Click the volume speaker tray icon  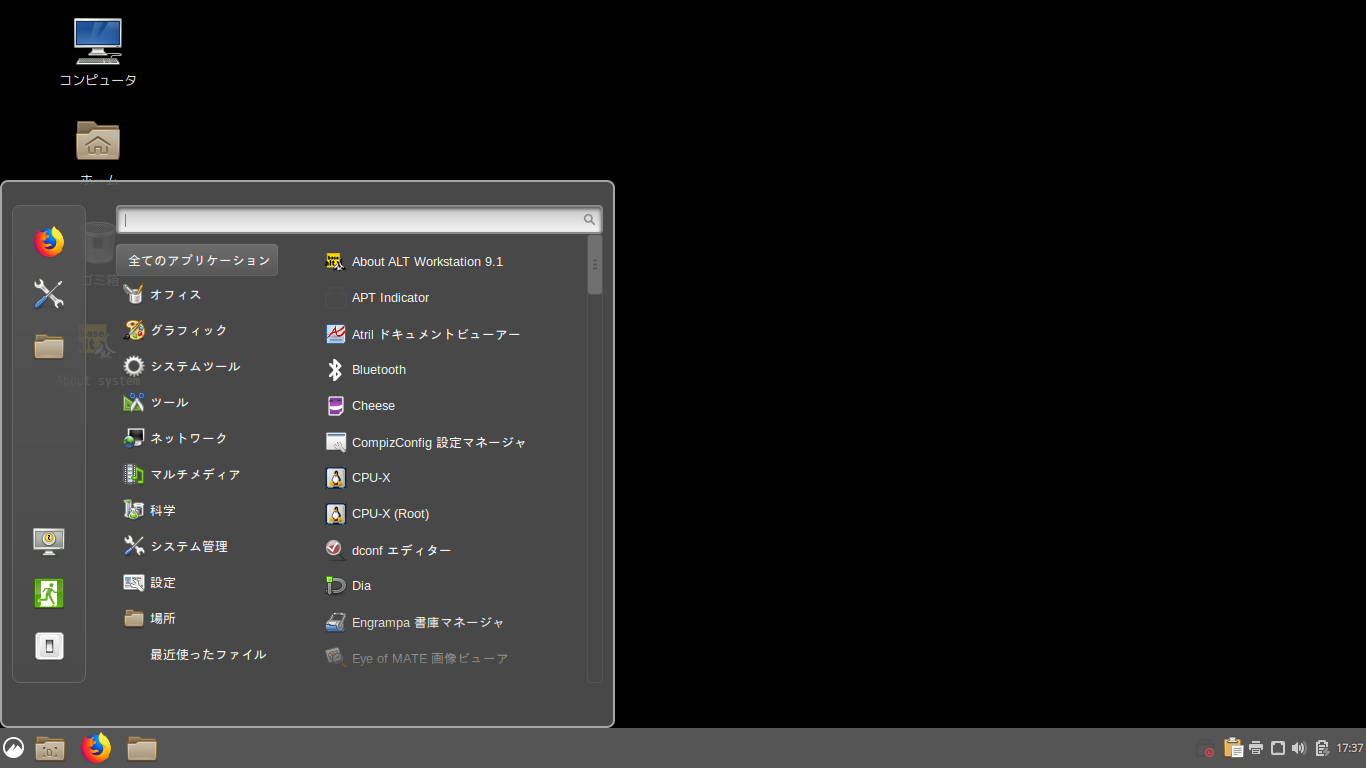tap(1299, 748)
